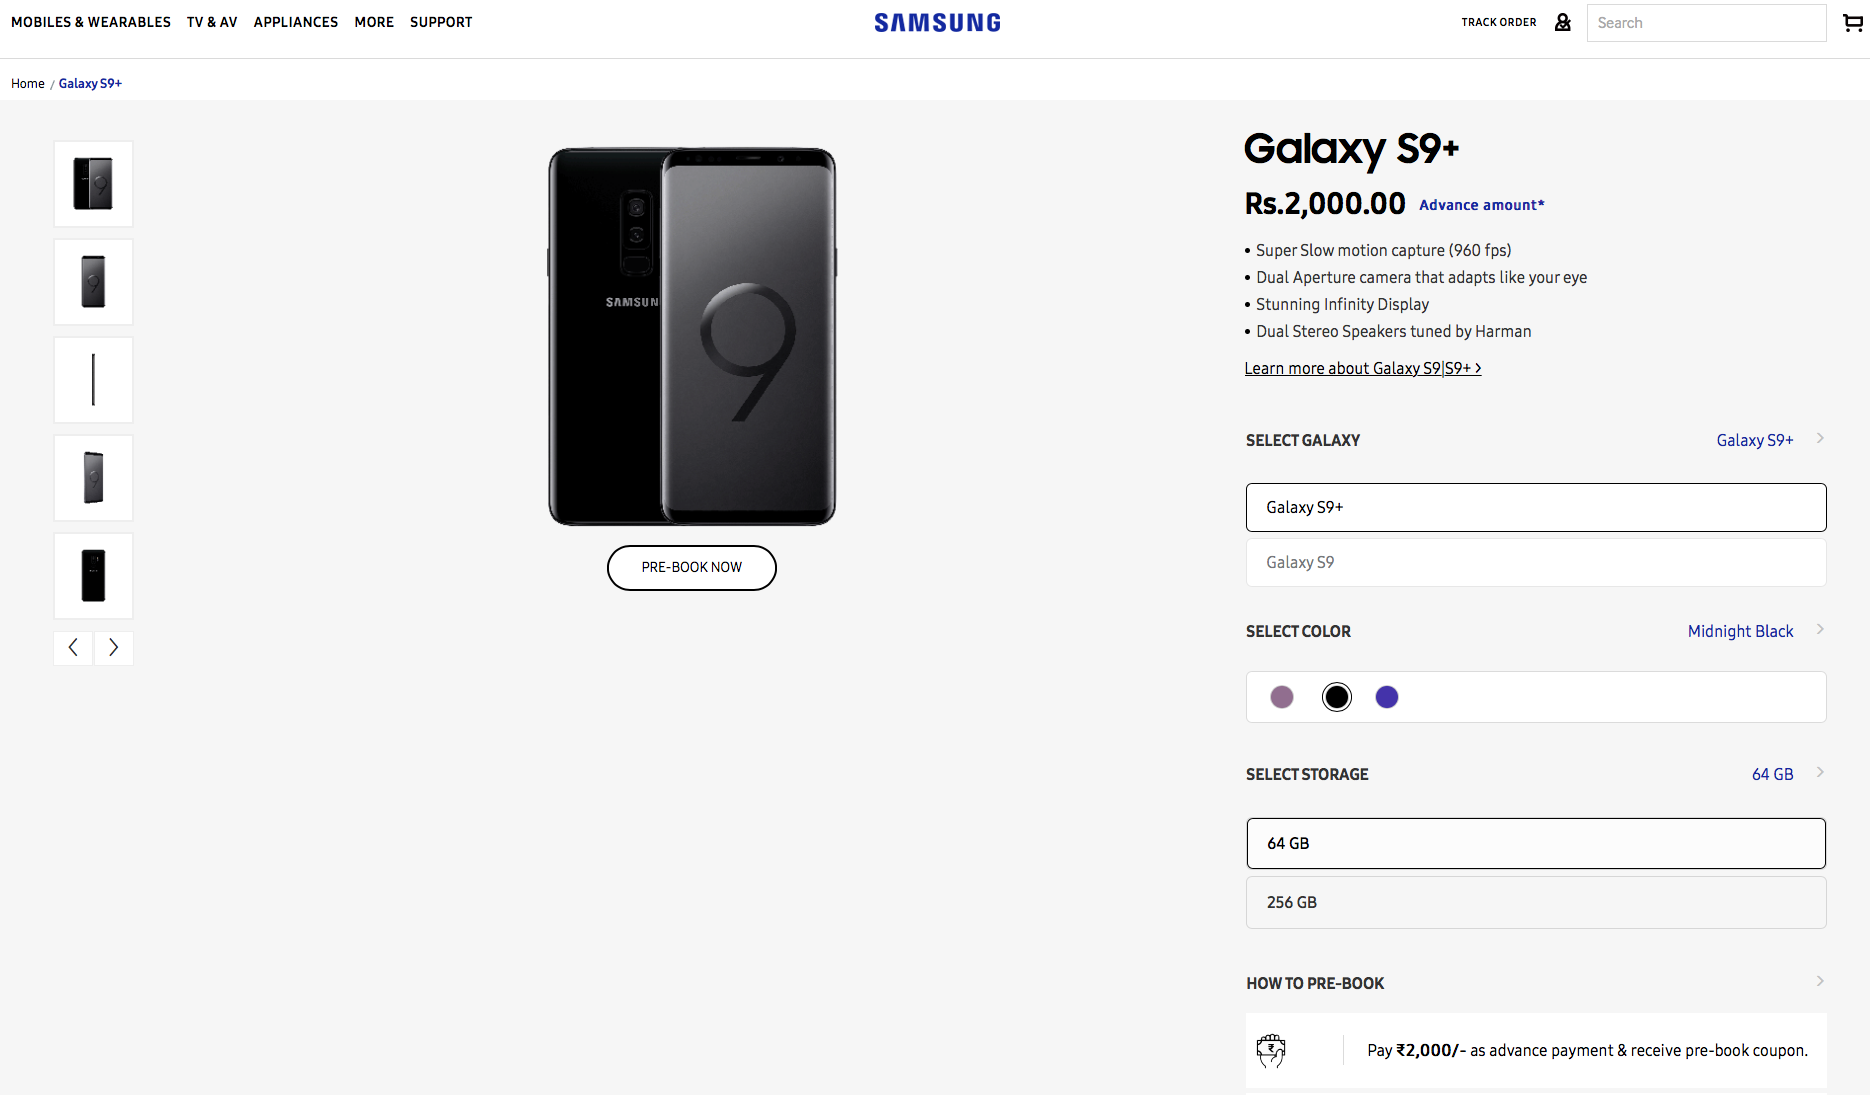
Task: Expand the How To Pre-Book section chevron
Action: click(x=1820, y=981)
